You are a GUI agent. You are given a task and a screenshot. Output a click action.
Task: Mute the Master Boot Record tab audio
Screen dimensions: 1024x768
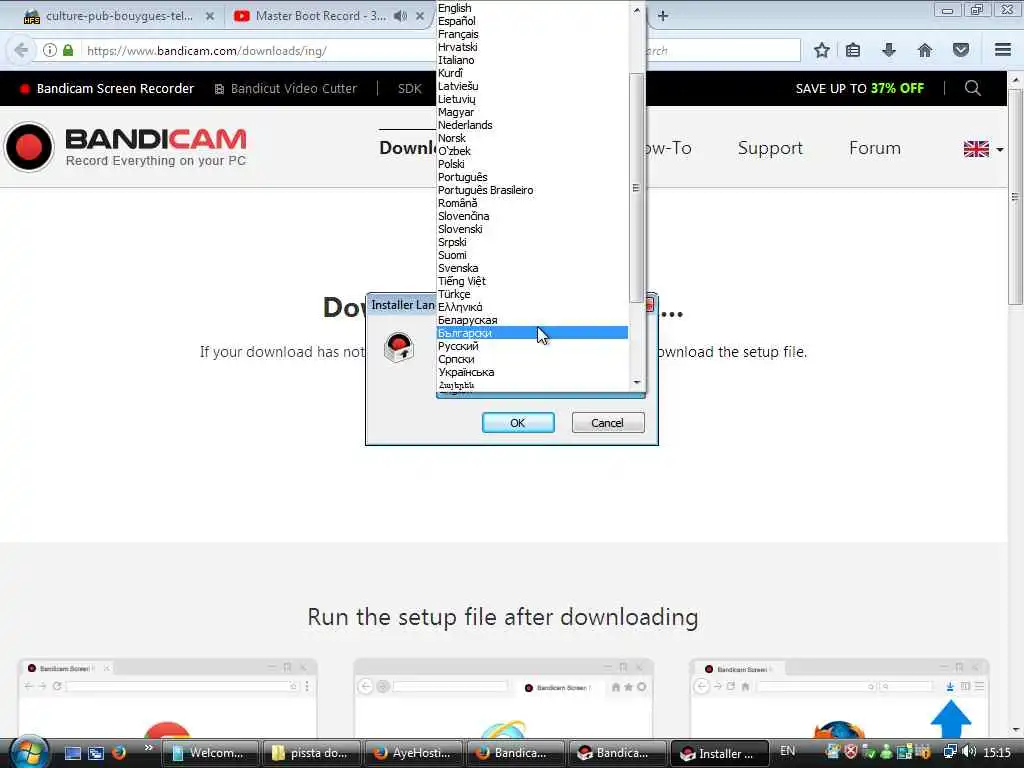click(400, 16)
